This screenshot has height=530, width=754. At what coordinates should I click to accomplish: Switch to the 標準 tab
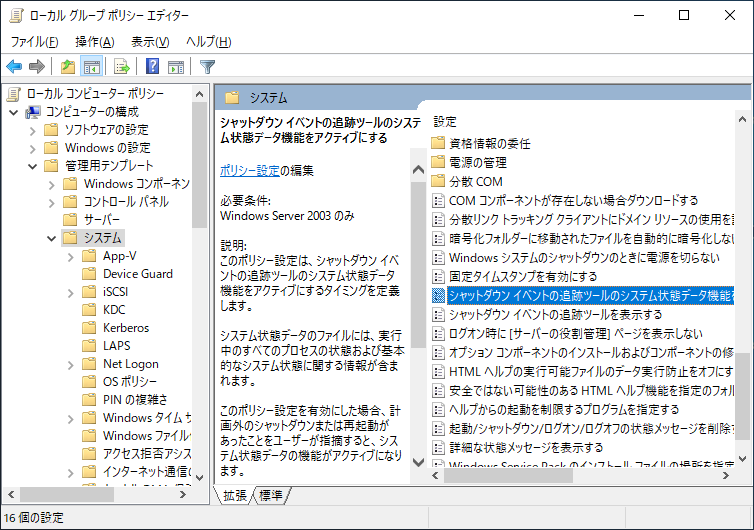[x=271, y=495]
